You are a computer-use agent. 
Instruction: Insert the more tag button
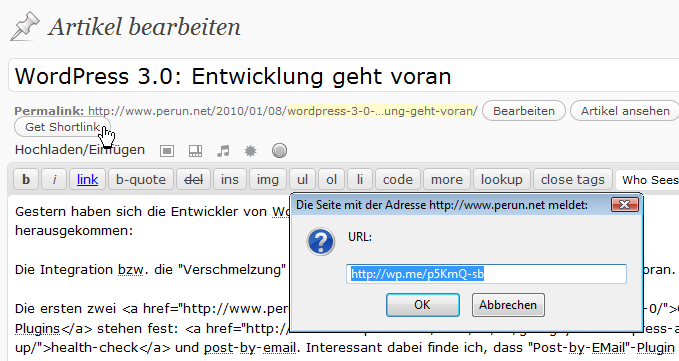(x=446, y=179)
